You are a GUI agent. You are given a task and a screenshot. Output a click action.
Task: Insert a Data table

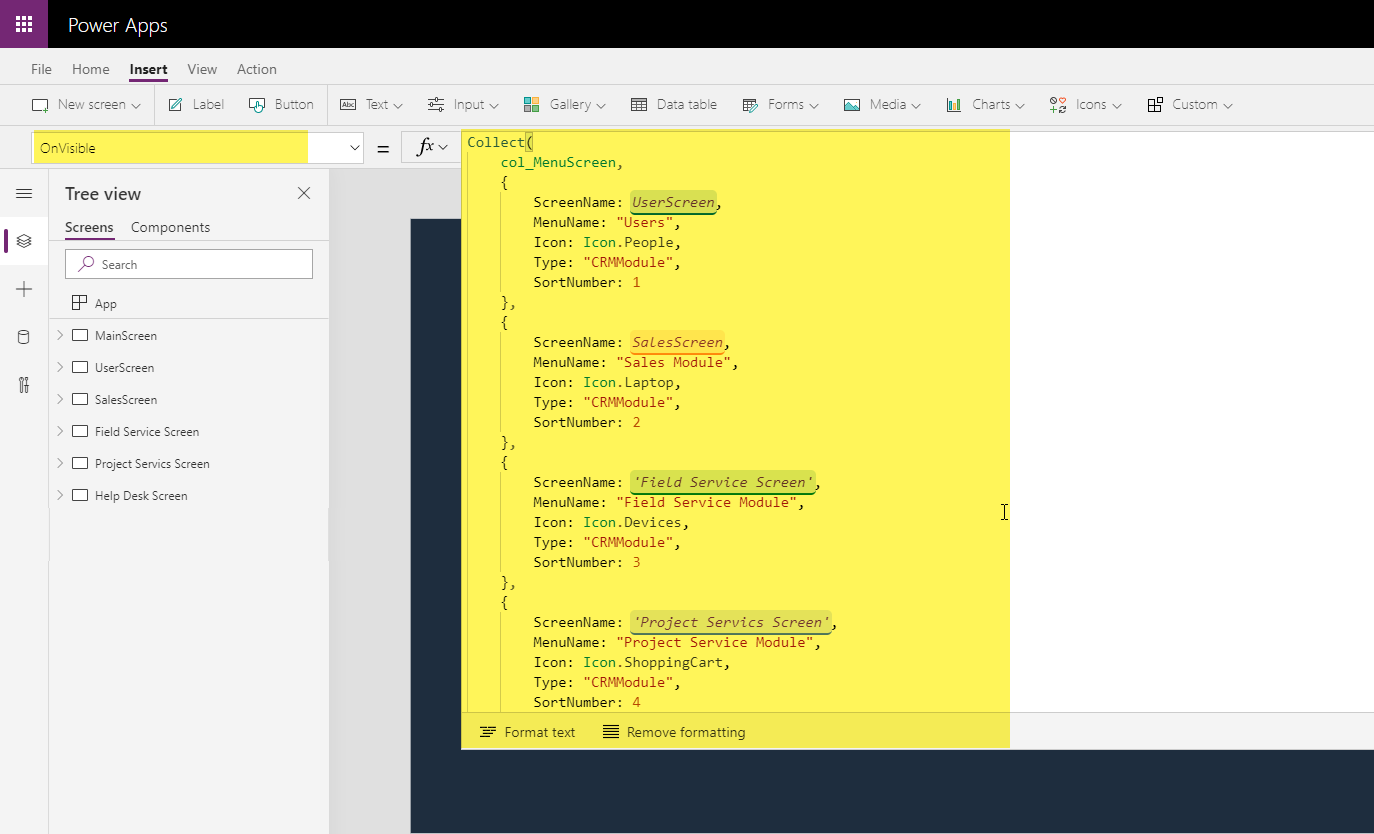tap(674, 104)
